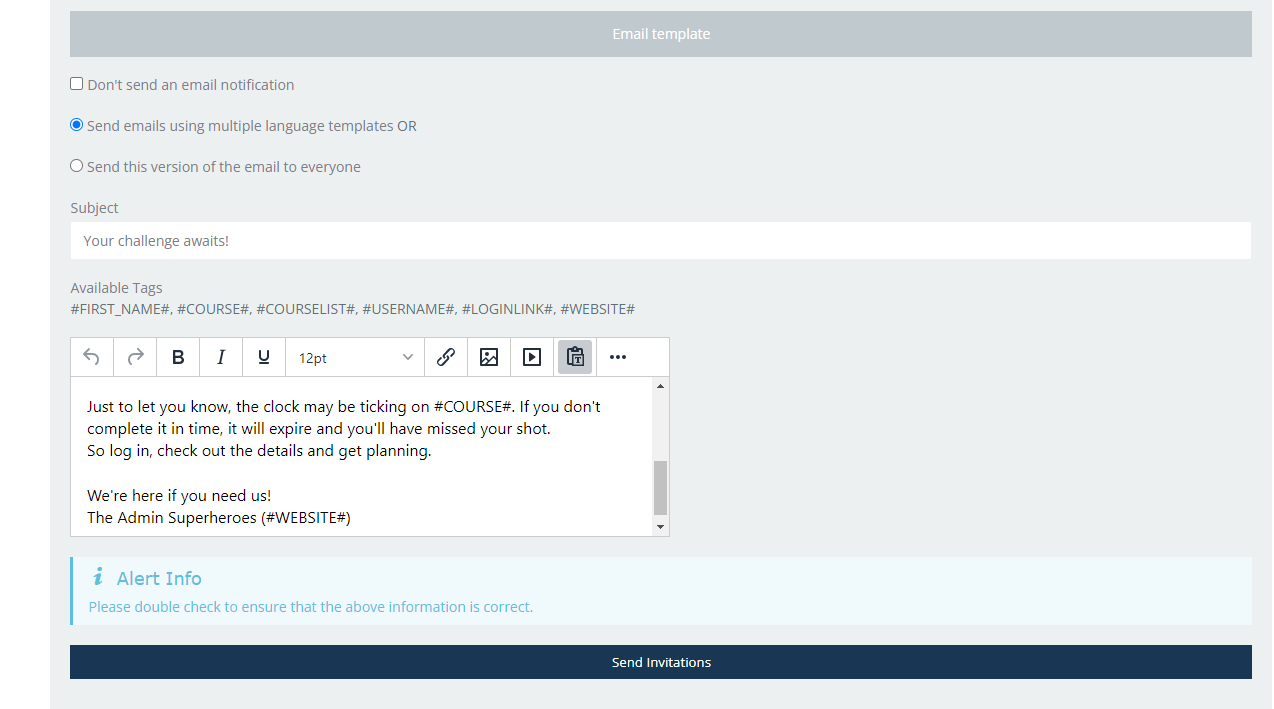Open the insert link tool
This screenshot has width=1274, height=709.
(446, 357)
